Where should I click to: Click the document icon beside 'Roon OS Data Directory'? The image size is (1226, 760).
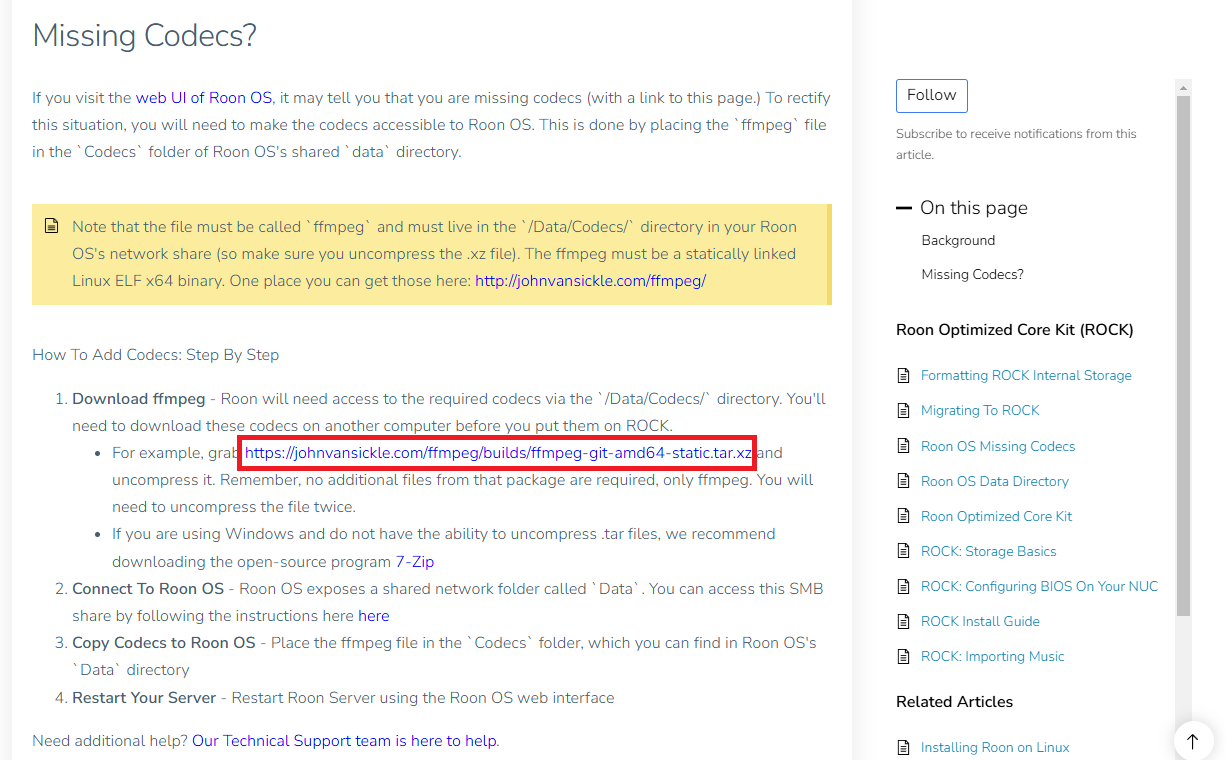[x=903, y=482]
